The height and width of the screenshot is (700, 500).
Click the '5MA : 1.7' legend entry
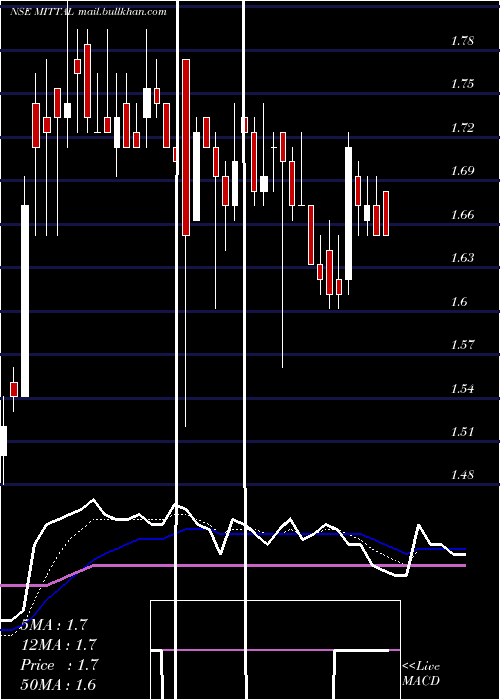coord(54,625)
